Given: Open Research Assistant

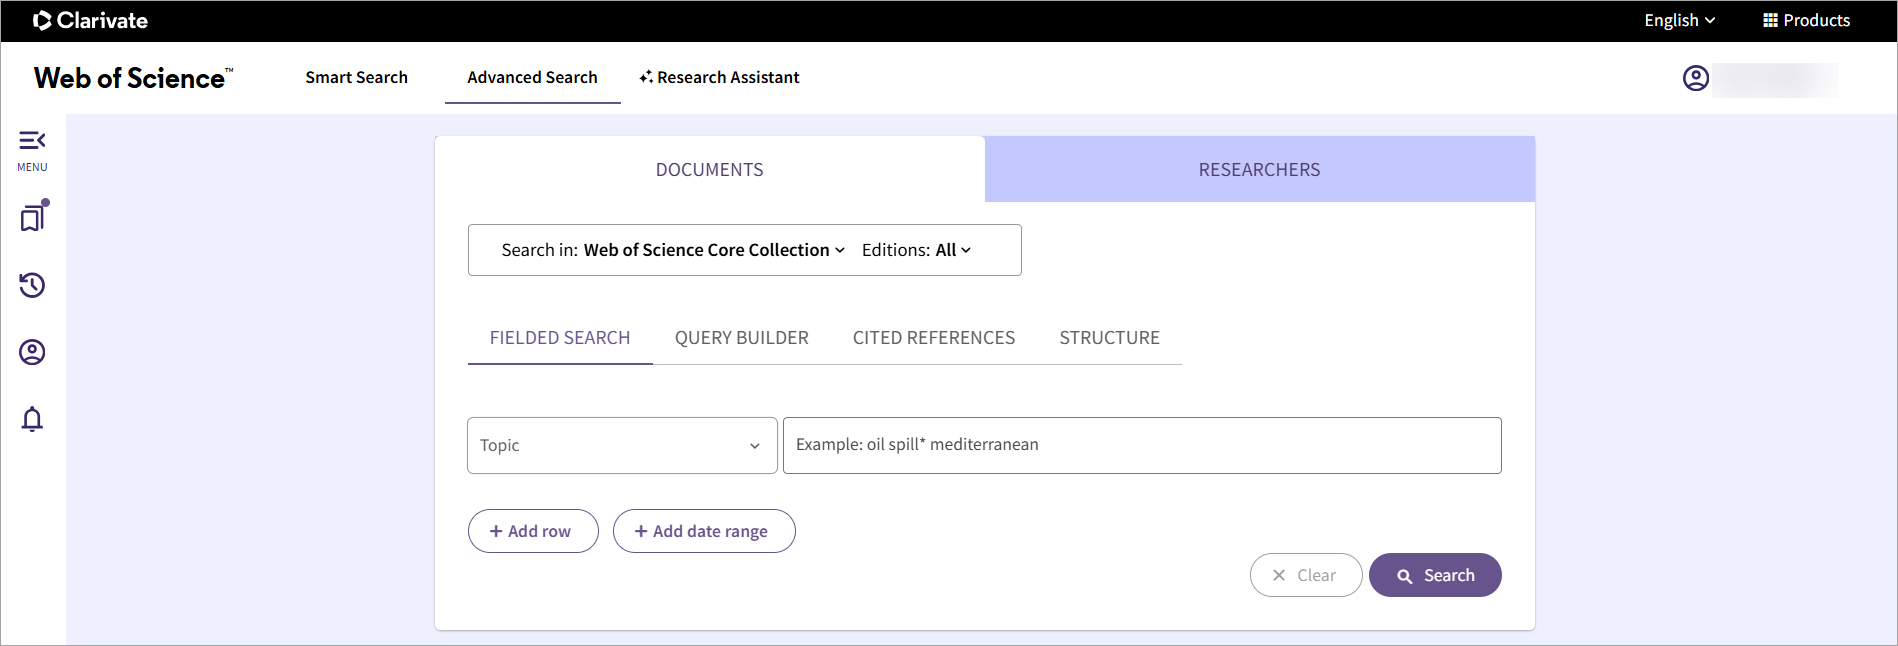Looking at the screenshot, I should click(x=719, y=77).
